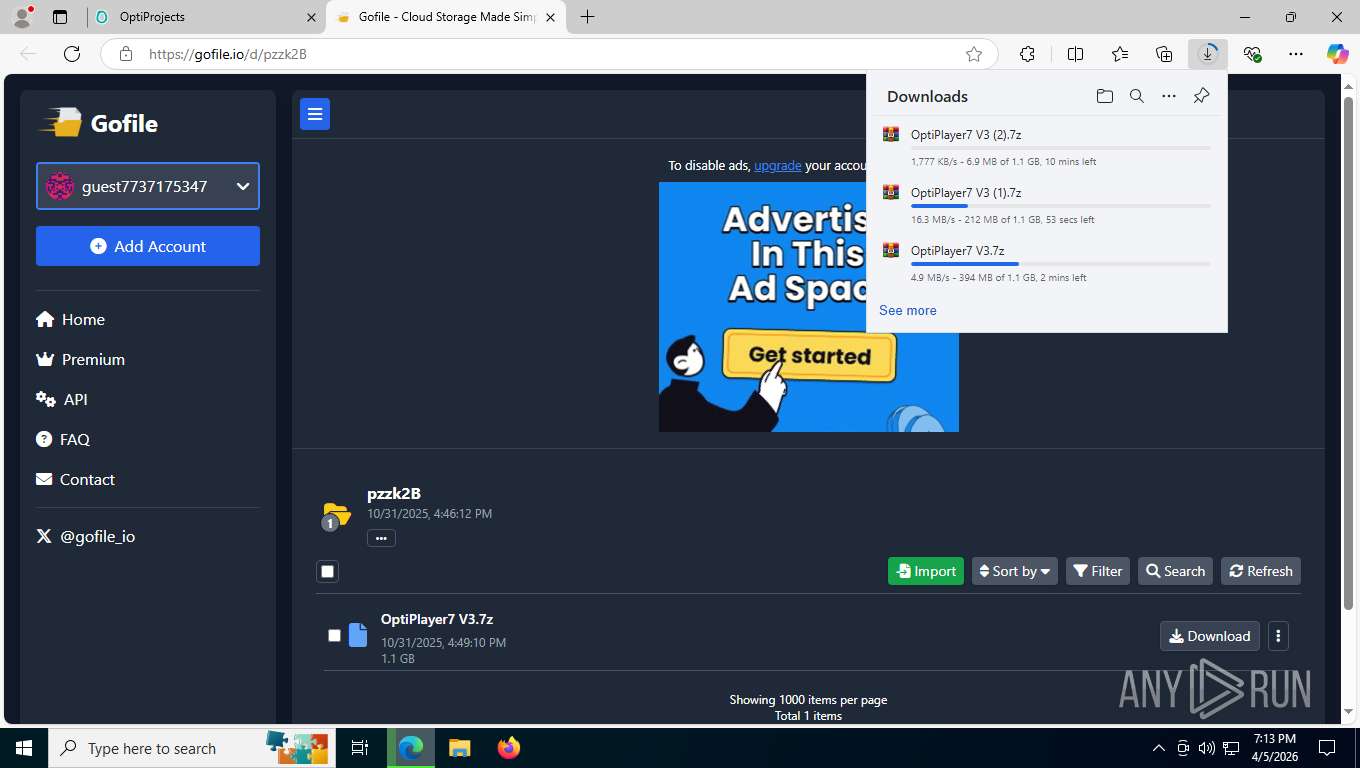Viewport: 1360px width, 768px height.
Task: Toggle Split screen icon in toolbar
Action: click(1076, 54)
